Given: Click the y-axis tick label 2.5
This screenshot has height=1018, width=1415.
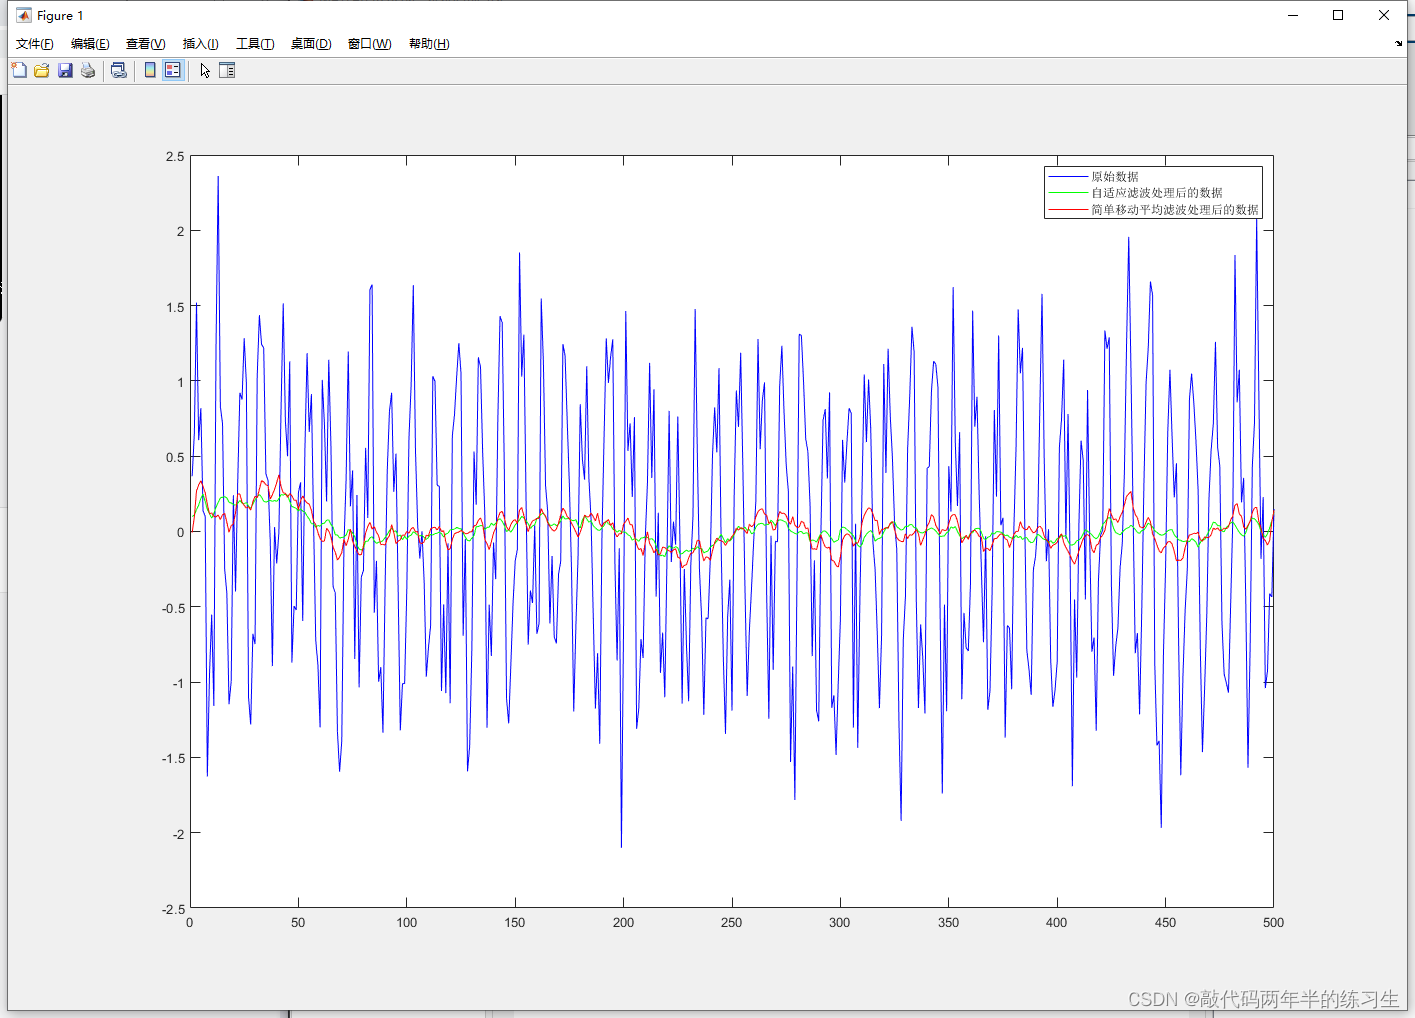Looking at the screenshot, I should pyautogui.click(x=175, y=157).
